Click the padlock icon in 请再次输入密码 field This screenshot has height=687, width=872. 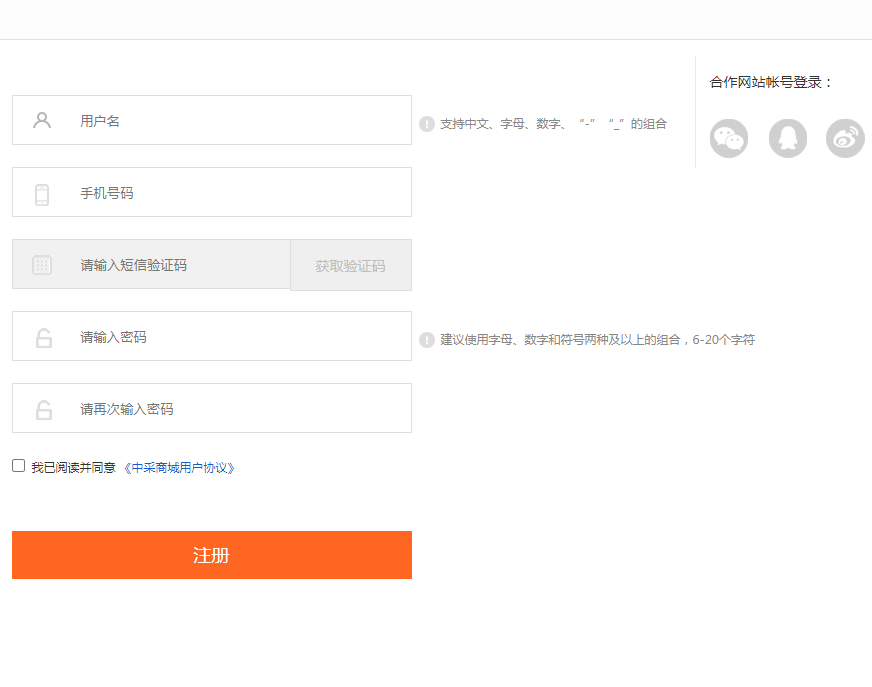coord(43,410)
